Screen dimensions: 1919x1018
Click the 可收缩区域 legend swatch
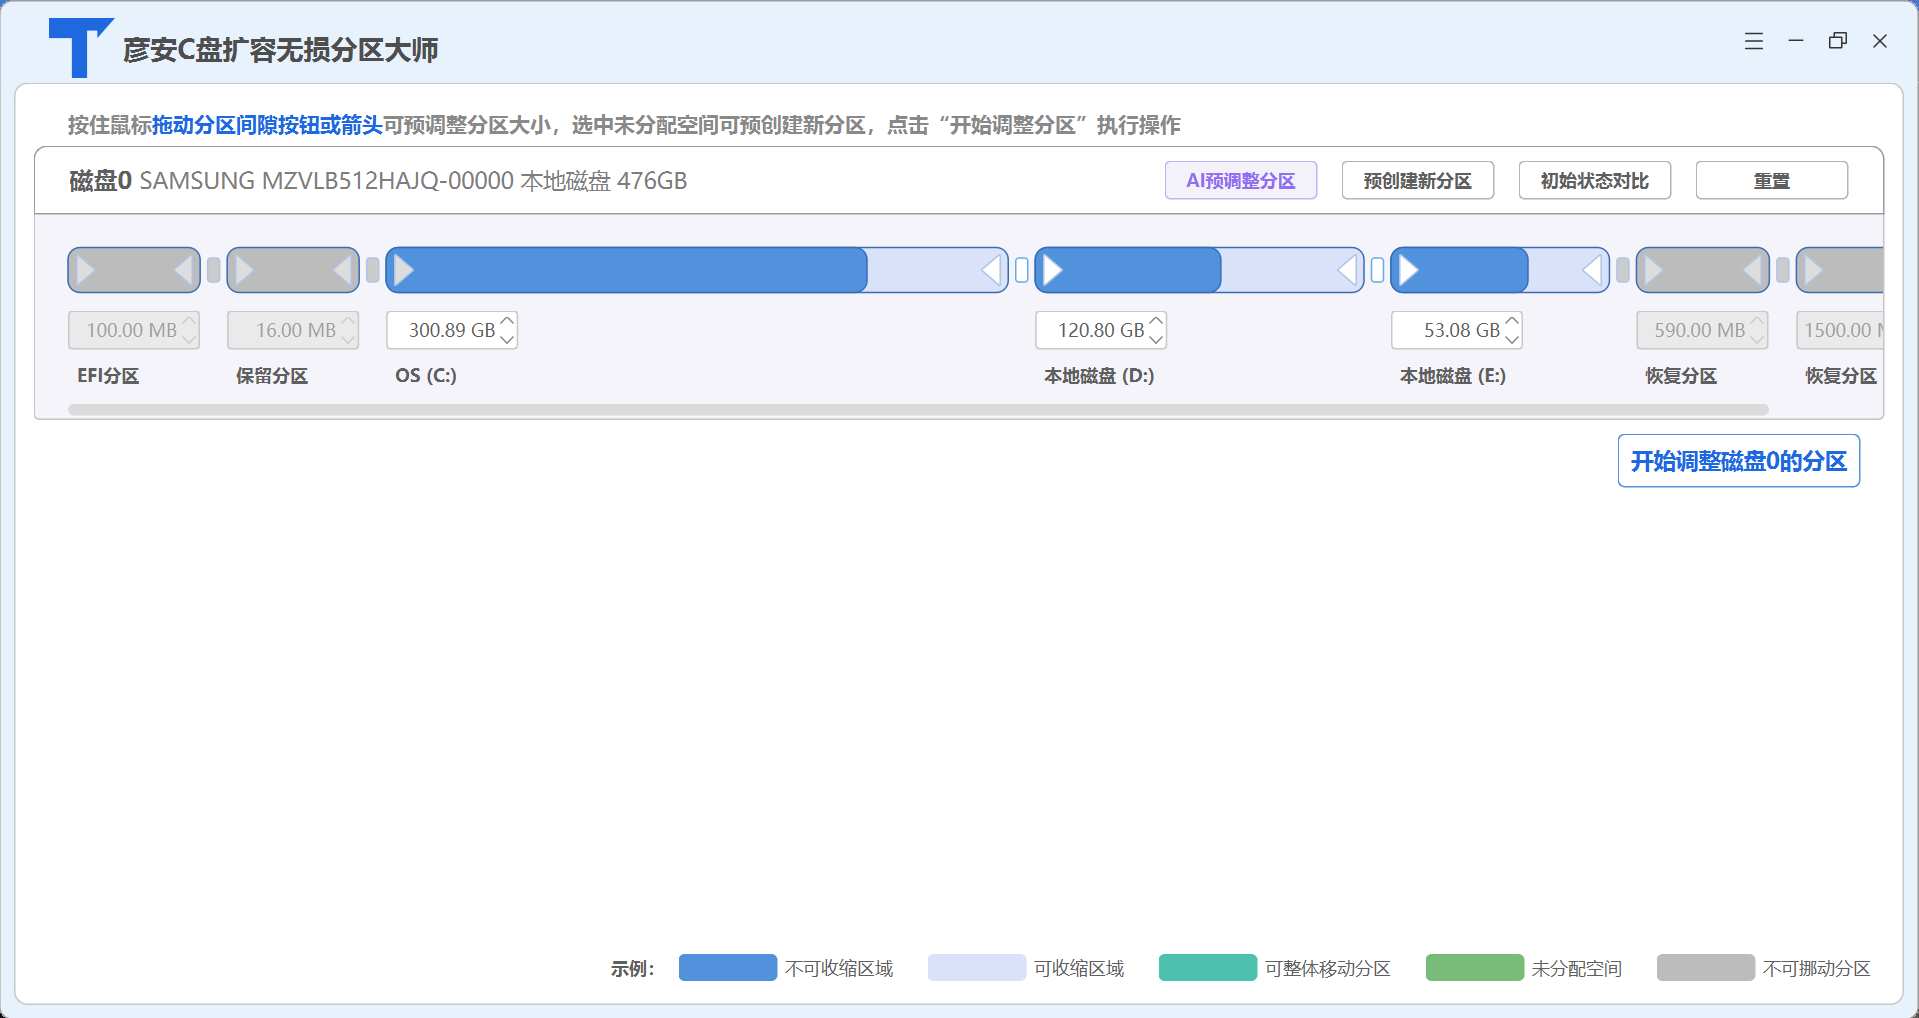[977, 967]
